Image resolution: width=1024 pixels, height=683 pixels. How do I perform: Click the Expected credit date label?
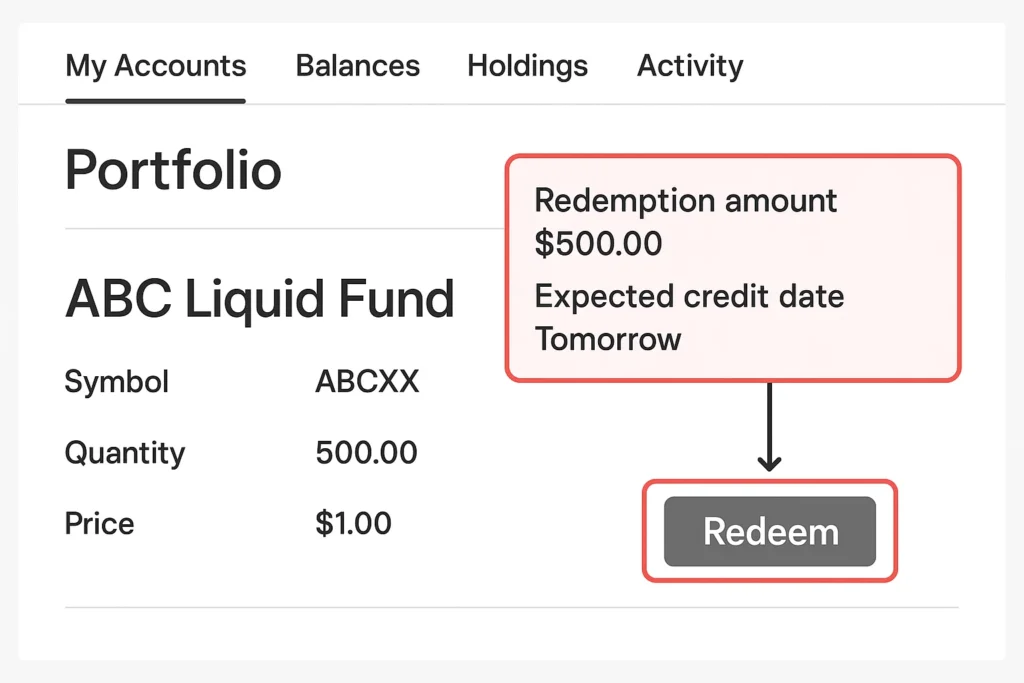[x=689, y=297]
